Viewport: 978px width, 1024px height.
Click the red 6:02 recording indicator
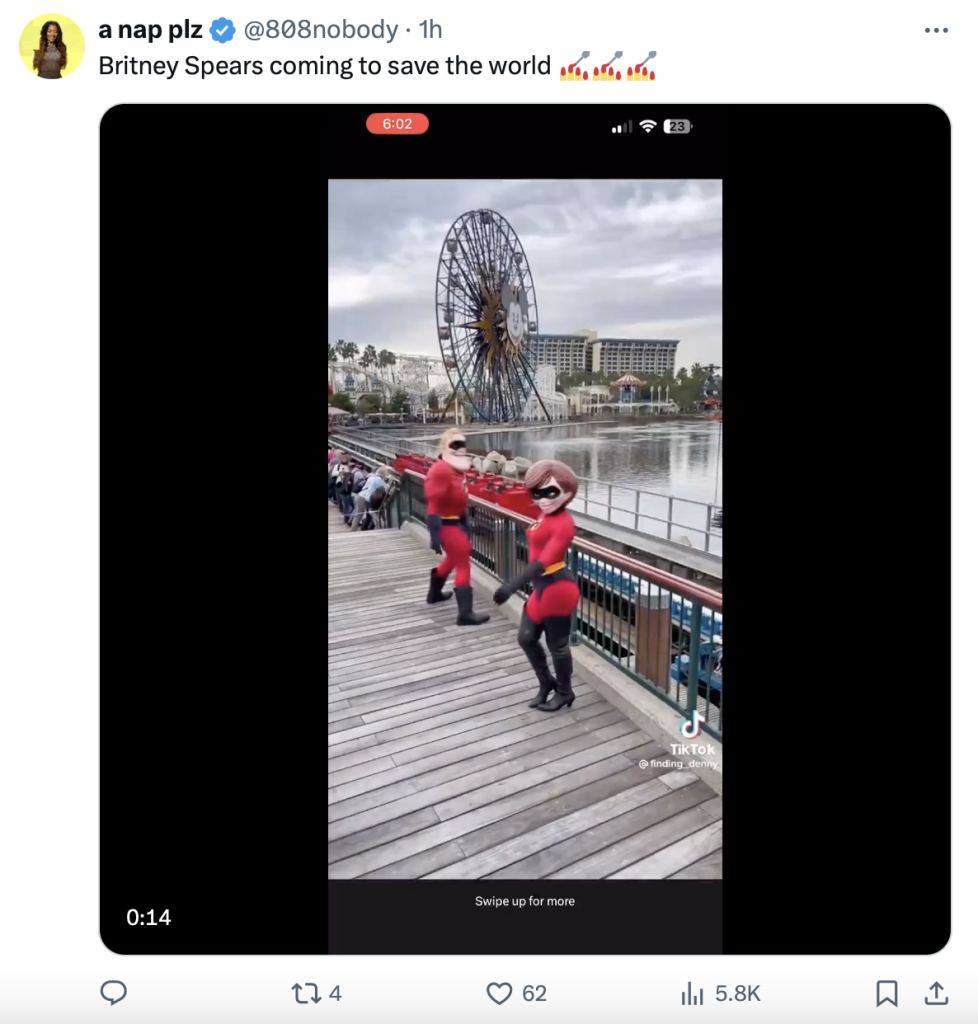point(397,124)
